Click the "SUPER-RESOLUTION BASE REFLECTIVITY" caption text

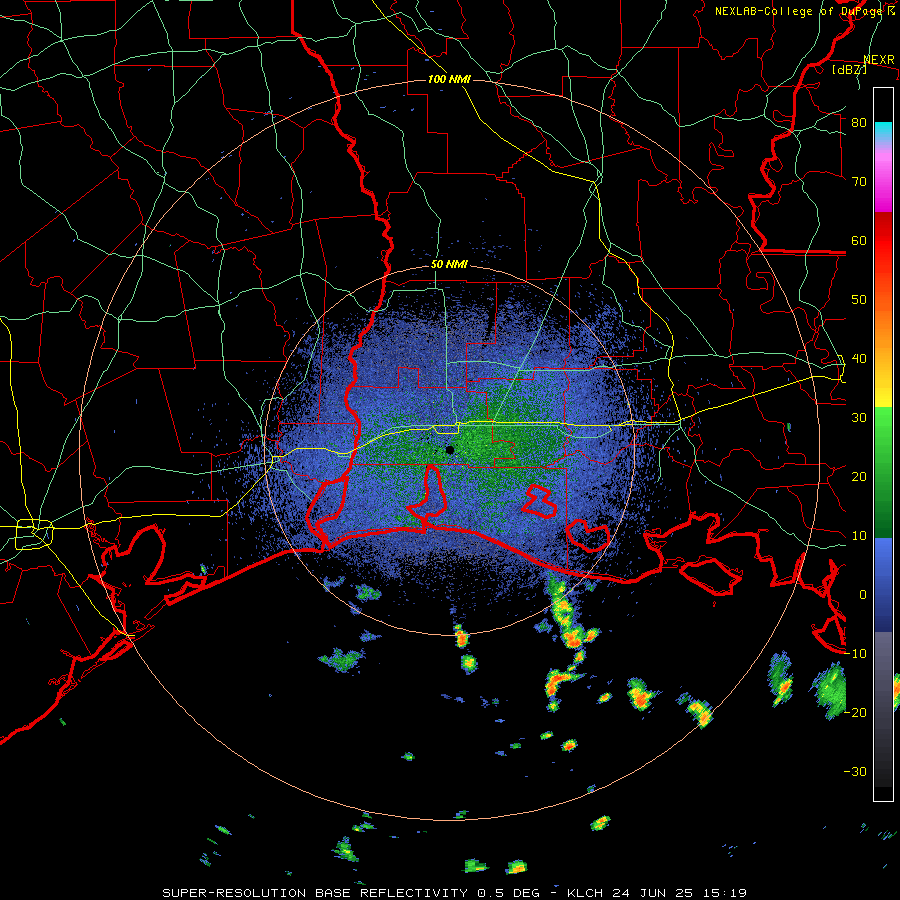pos(315,893)
